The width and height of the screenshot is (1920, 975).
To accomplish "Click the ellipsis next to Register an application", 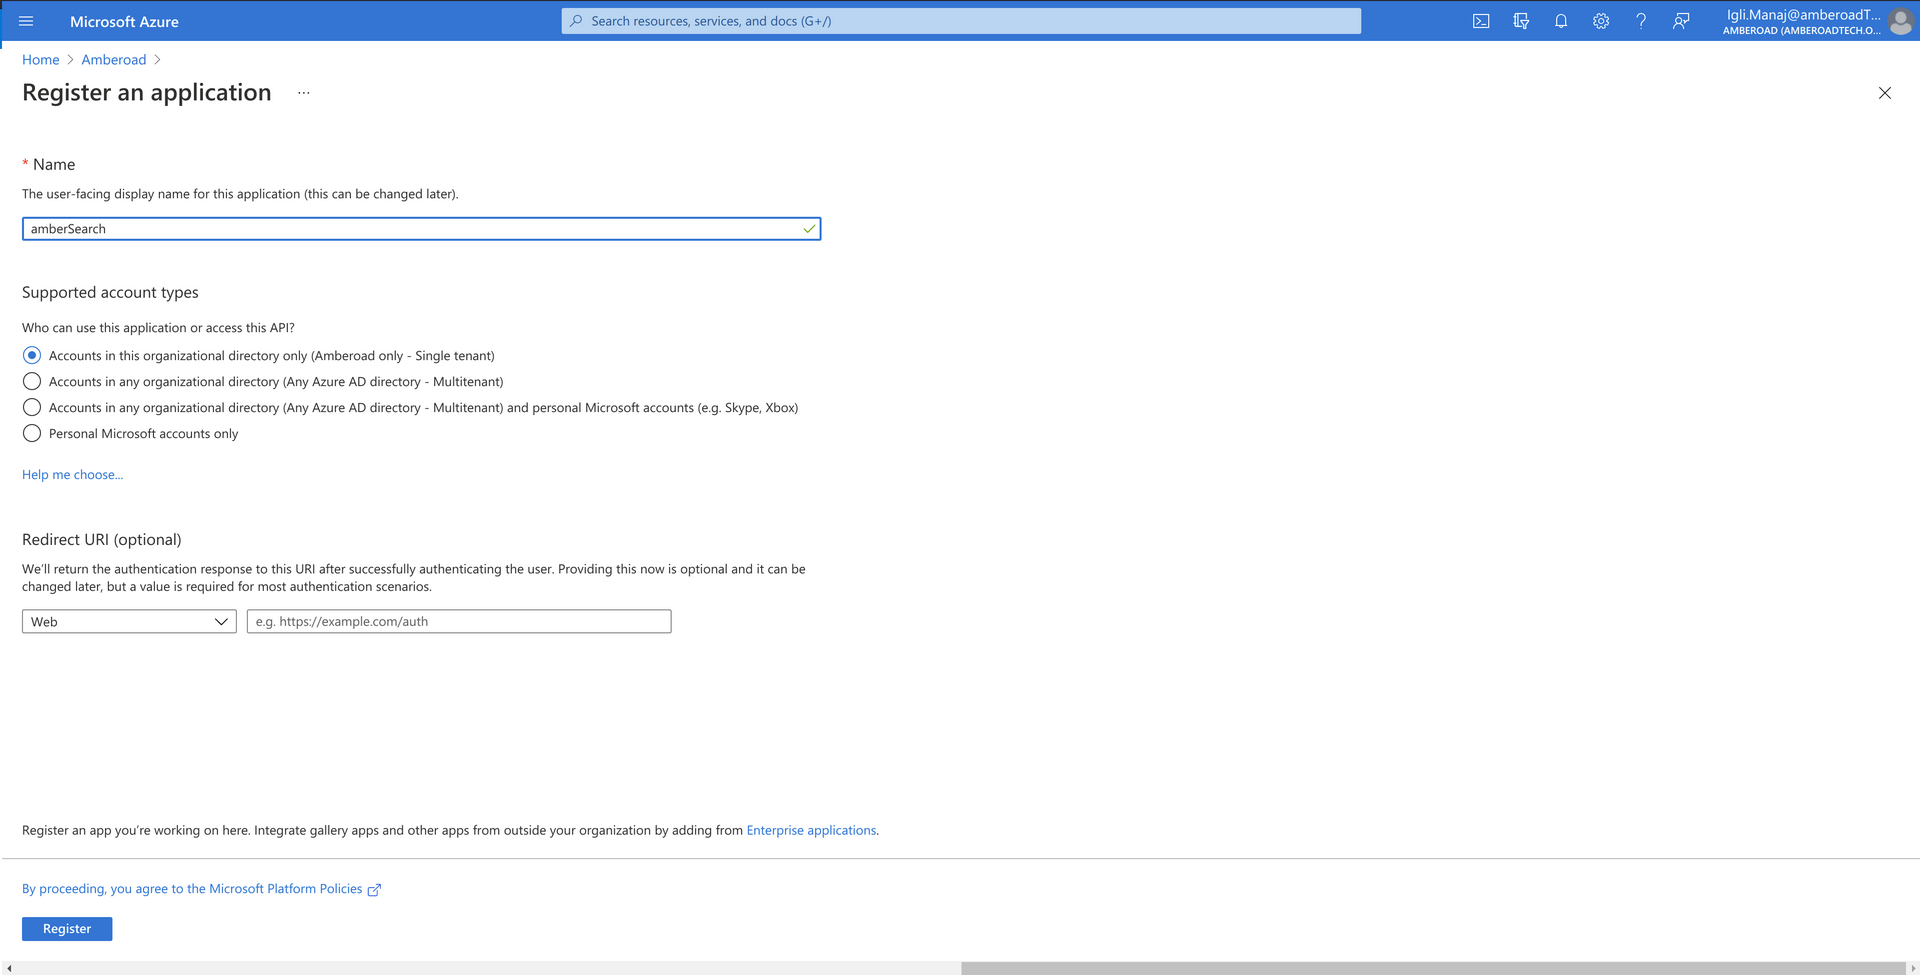I will pyautogui.click(x=304, y=93).
